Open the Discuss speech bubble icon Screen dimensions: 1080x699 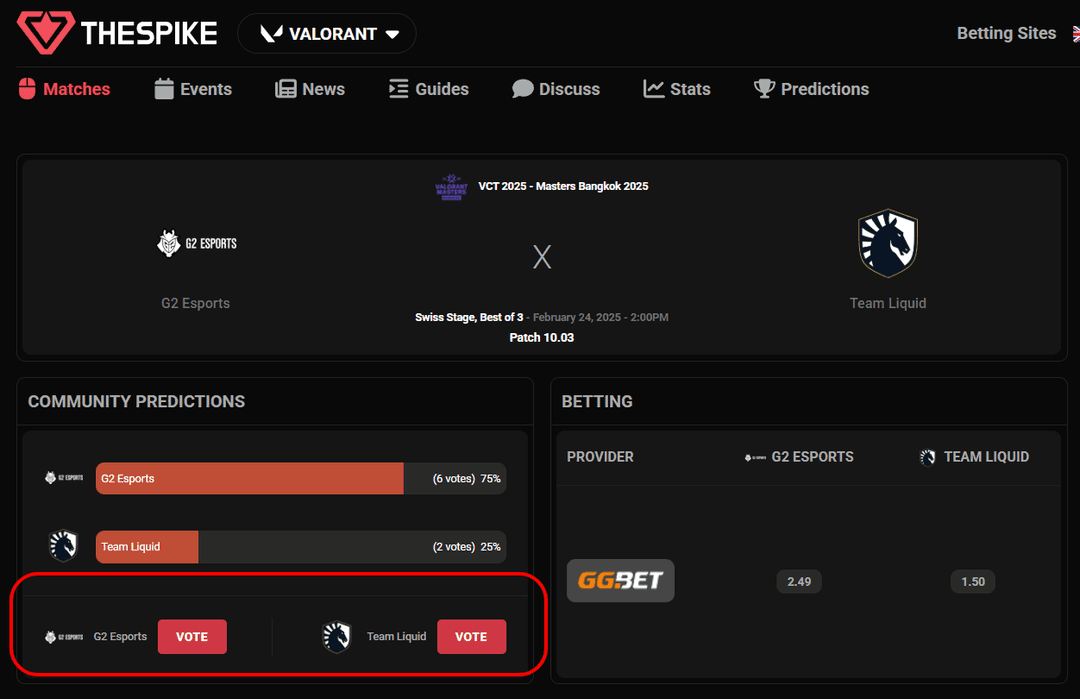coord(522,89)
